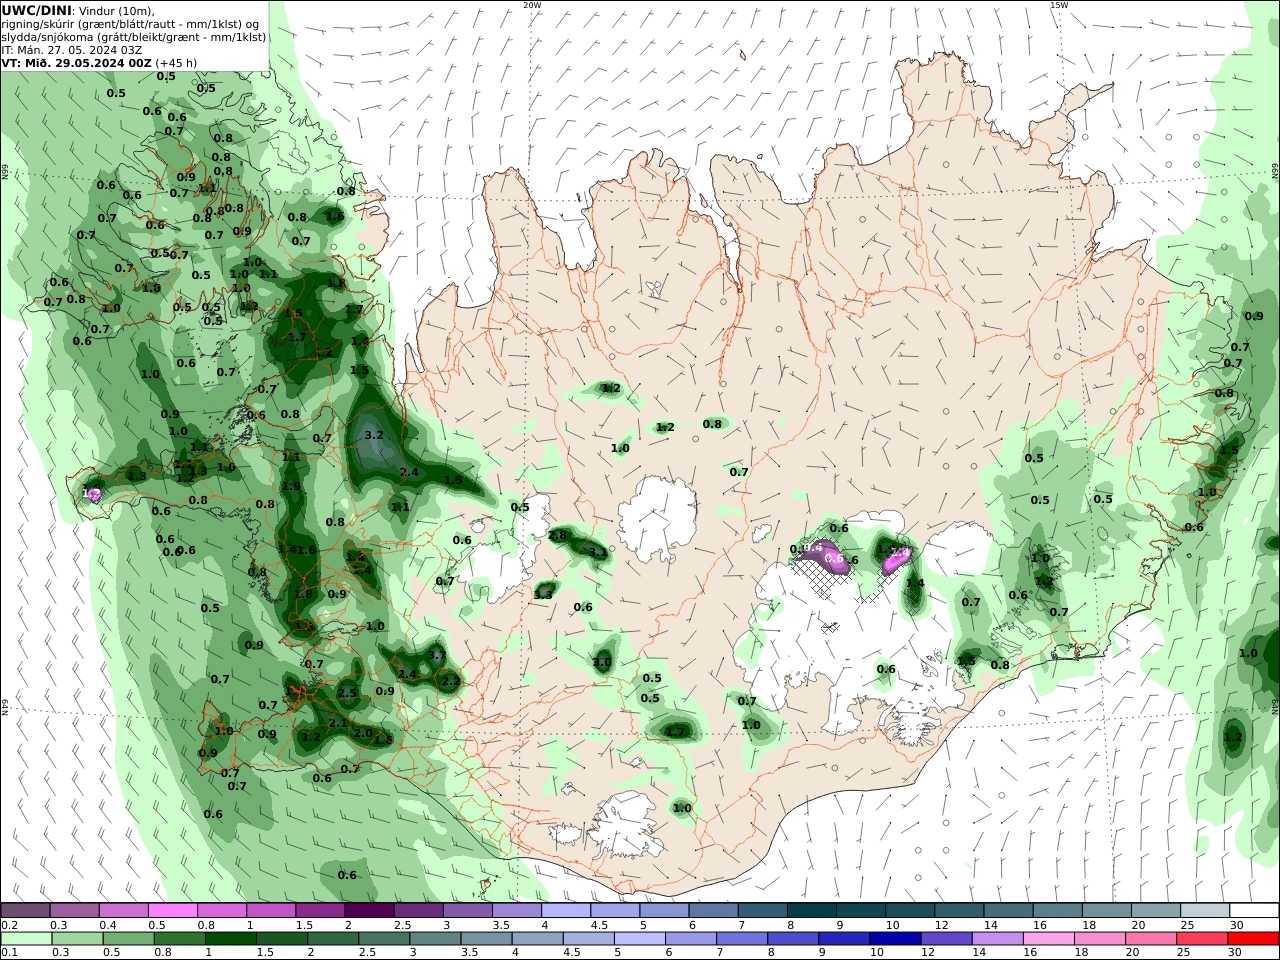Click the 2.1 precipitation value label
This screenshot has width=1280, height=960.
pos(338,723)
